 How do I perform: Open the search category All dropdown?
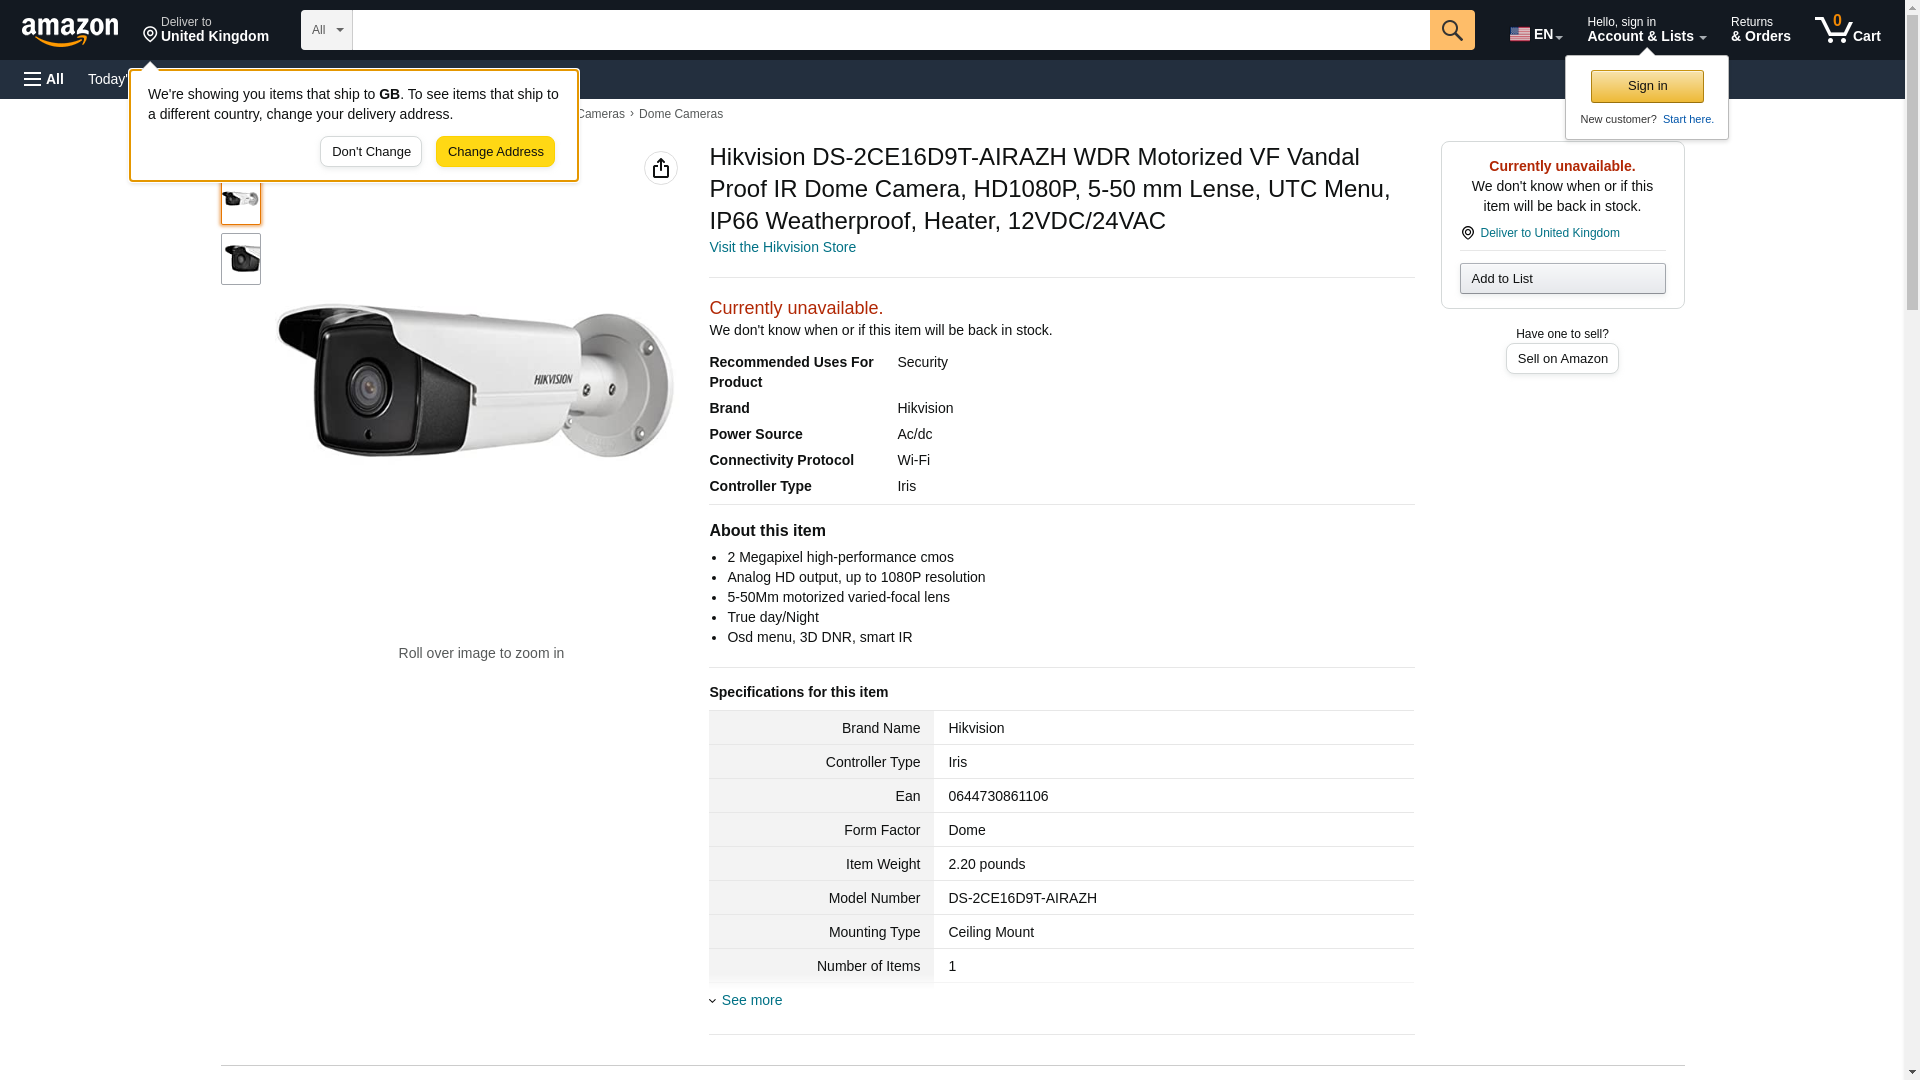pos(326,30)
